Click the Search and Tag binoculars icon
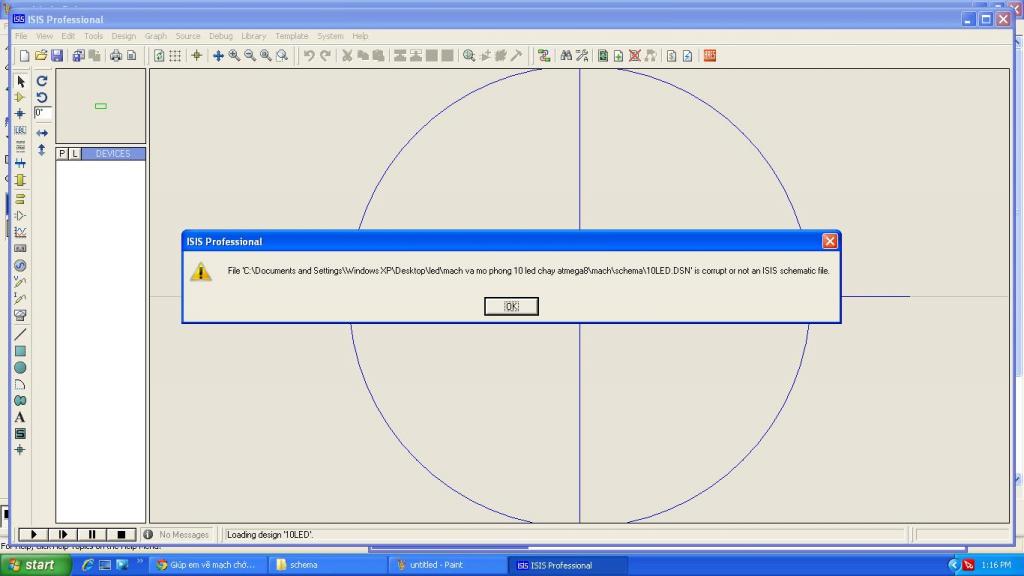This screenshot has width=1024, height=576. point(566,56)
